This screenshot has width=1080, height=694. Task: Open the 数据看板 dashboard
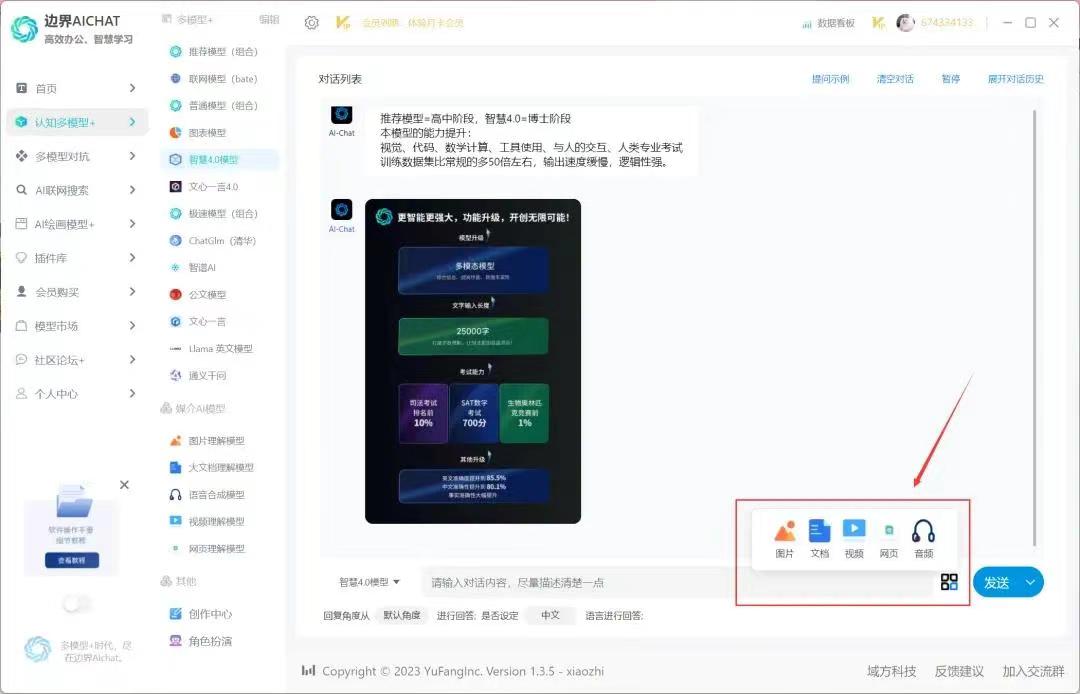click(828, 23)
